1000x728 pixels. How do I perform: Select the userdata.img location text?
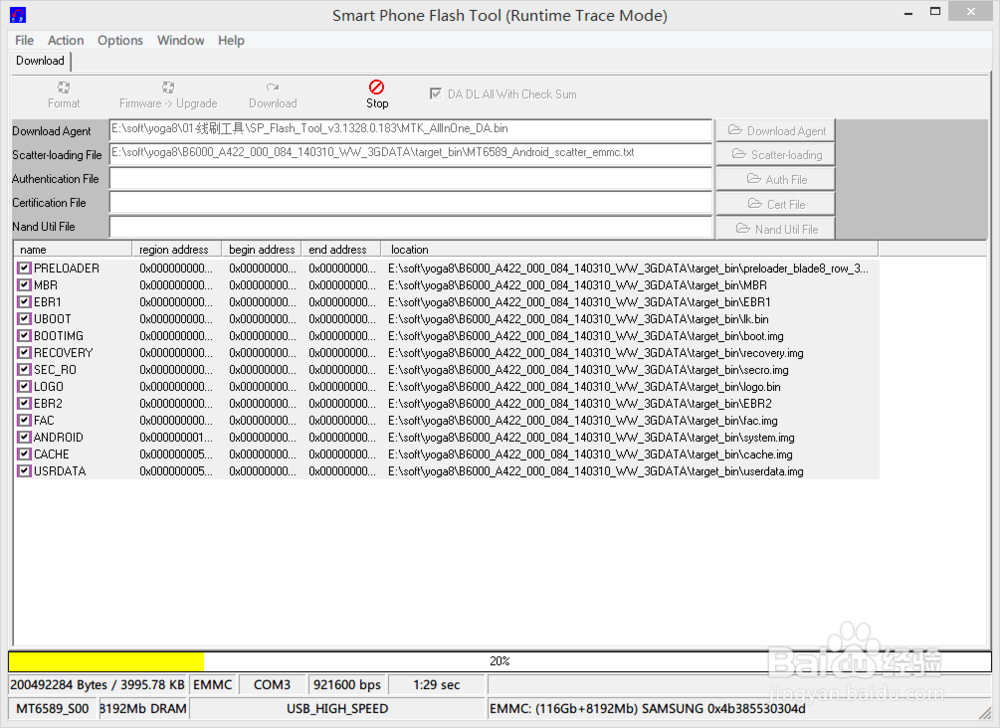pyautogui.click(x=596, y=471)
